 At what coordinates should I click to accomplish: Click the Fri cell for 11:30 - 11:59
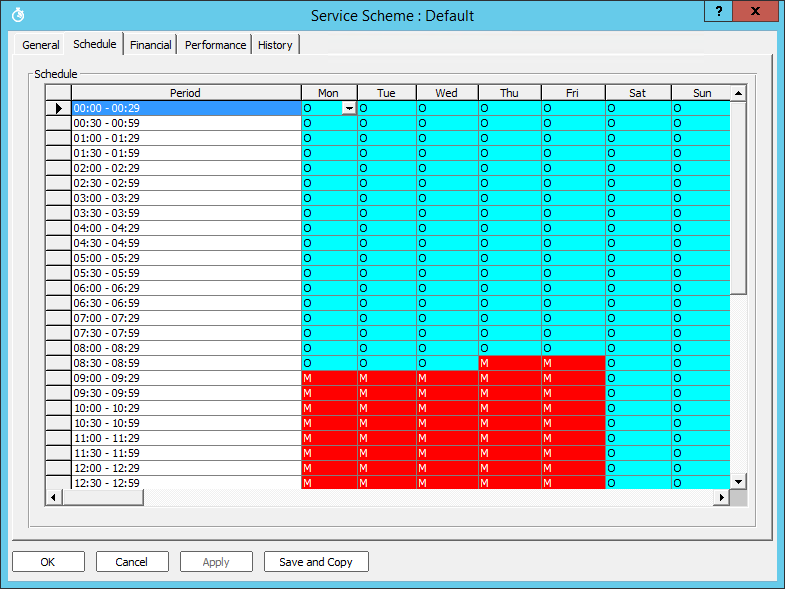tap(573, 453)
